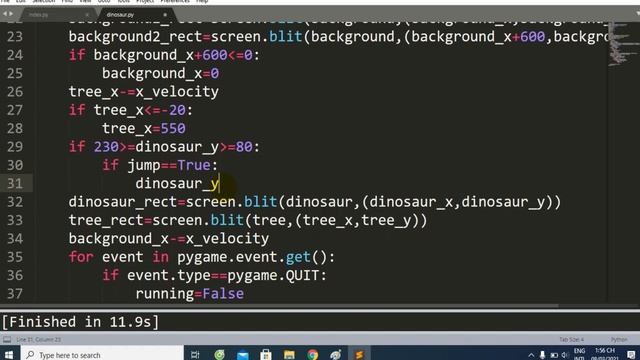Click 'if event.type==pygame.QUIT:' line

pos(214,276)
